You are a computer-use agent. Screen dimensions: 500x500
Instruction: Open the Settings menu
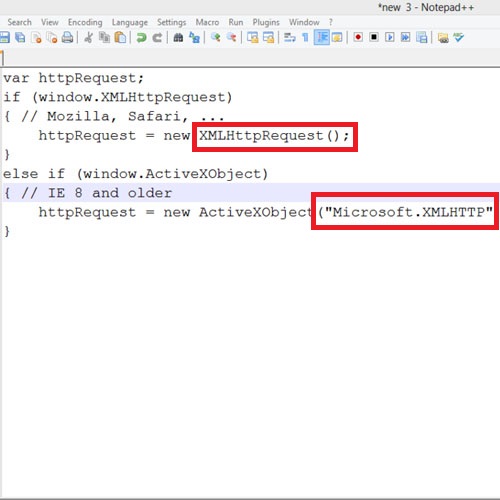172,22
